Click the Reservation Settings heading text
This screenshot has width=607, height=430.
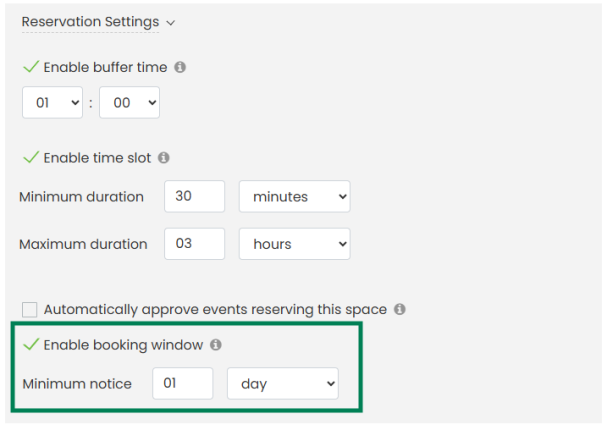[x=90, y=22]
